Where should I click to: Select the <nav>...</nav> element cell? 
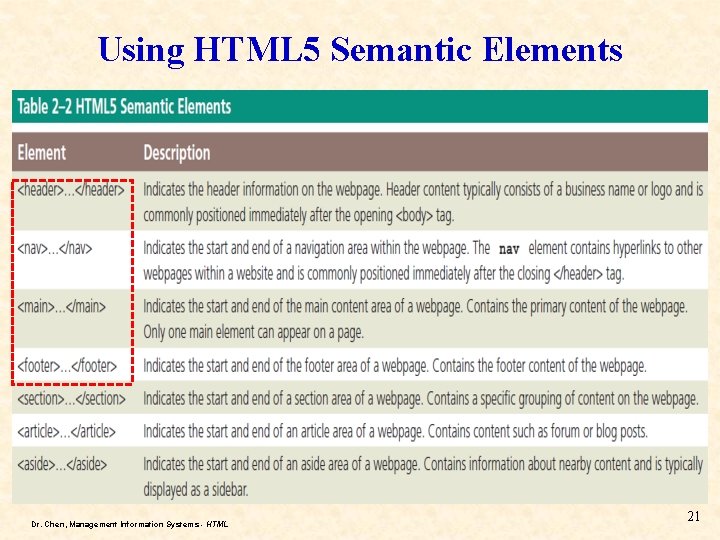point(55,248)
